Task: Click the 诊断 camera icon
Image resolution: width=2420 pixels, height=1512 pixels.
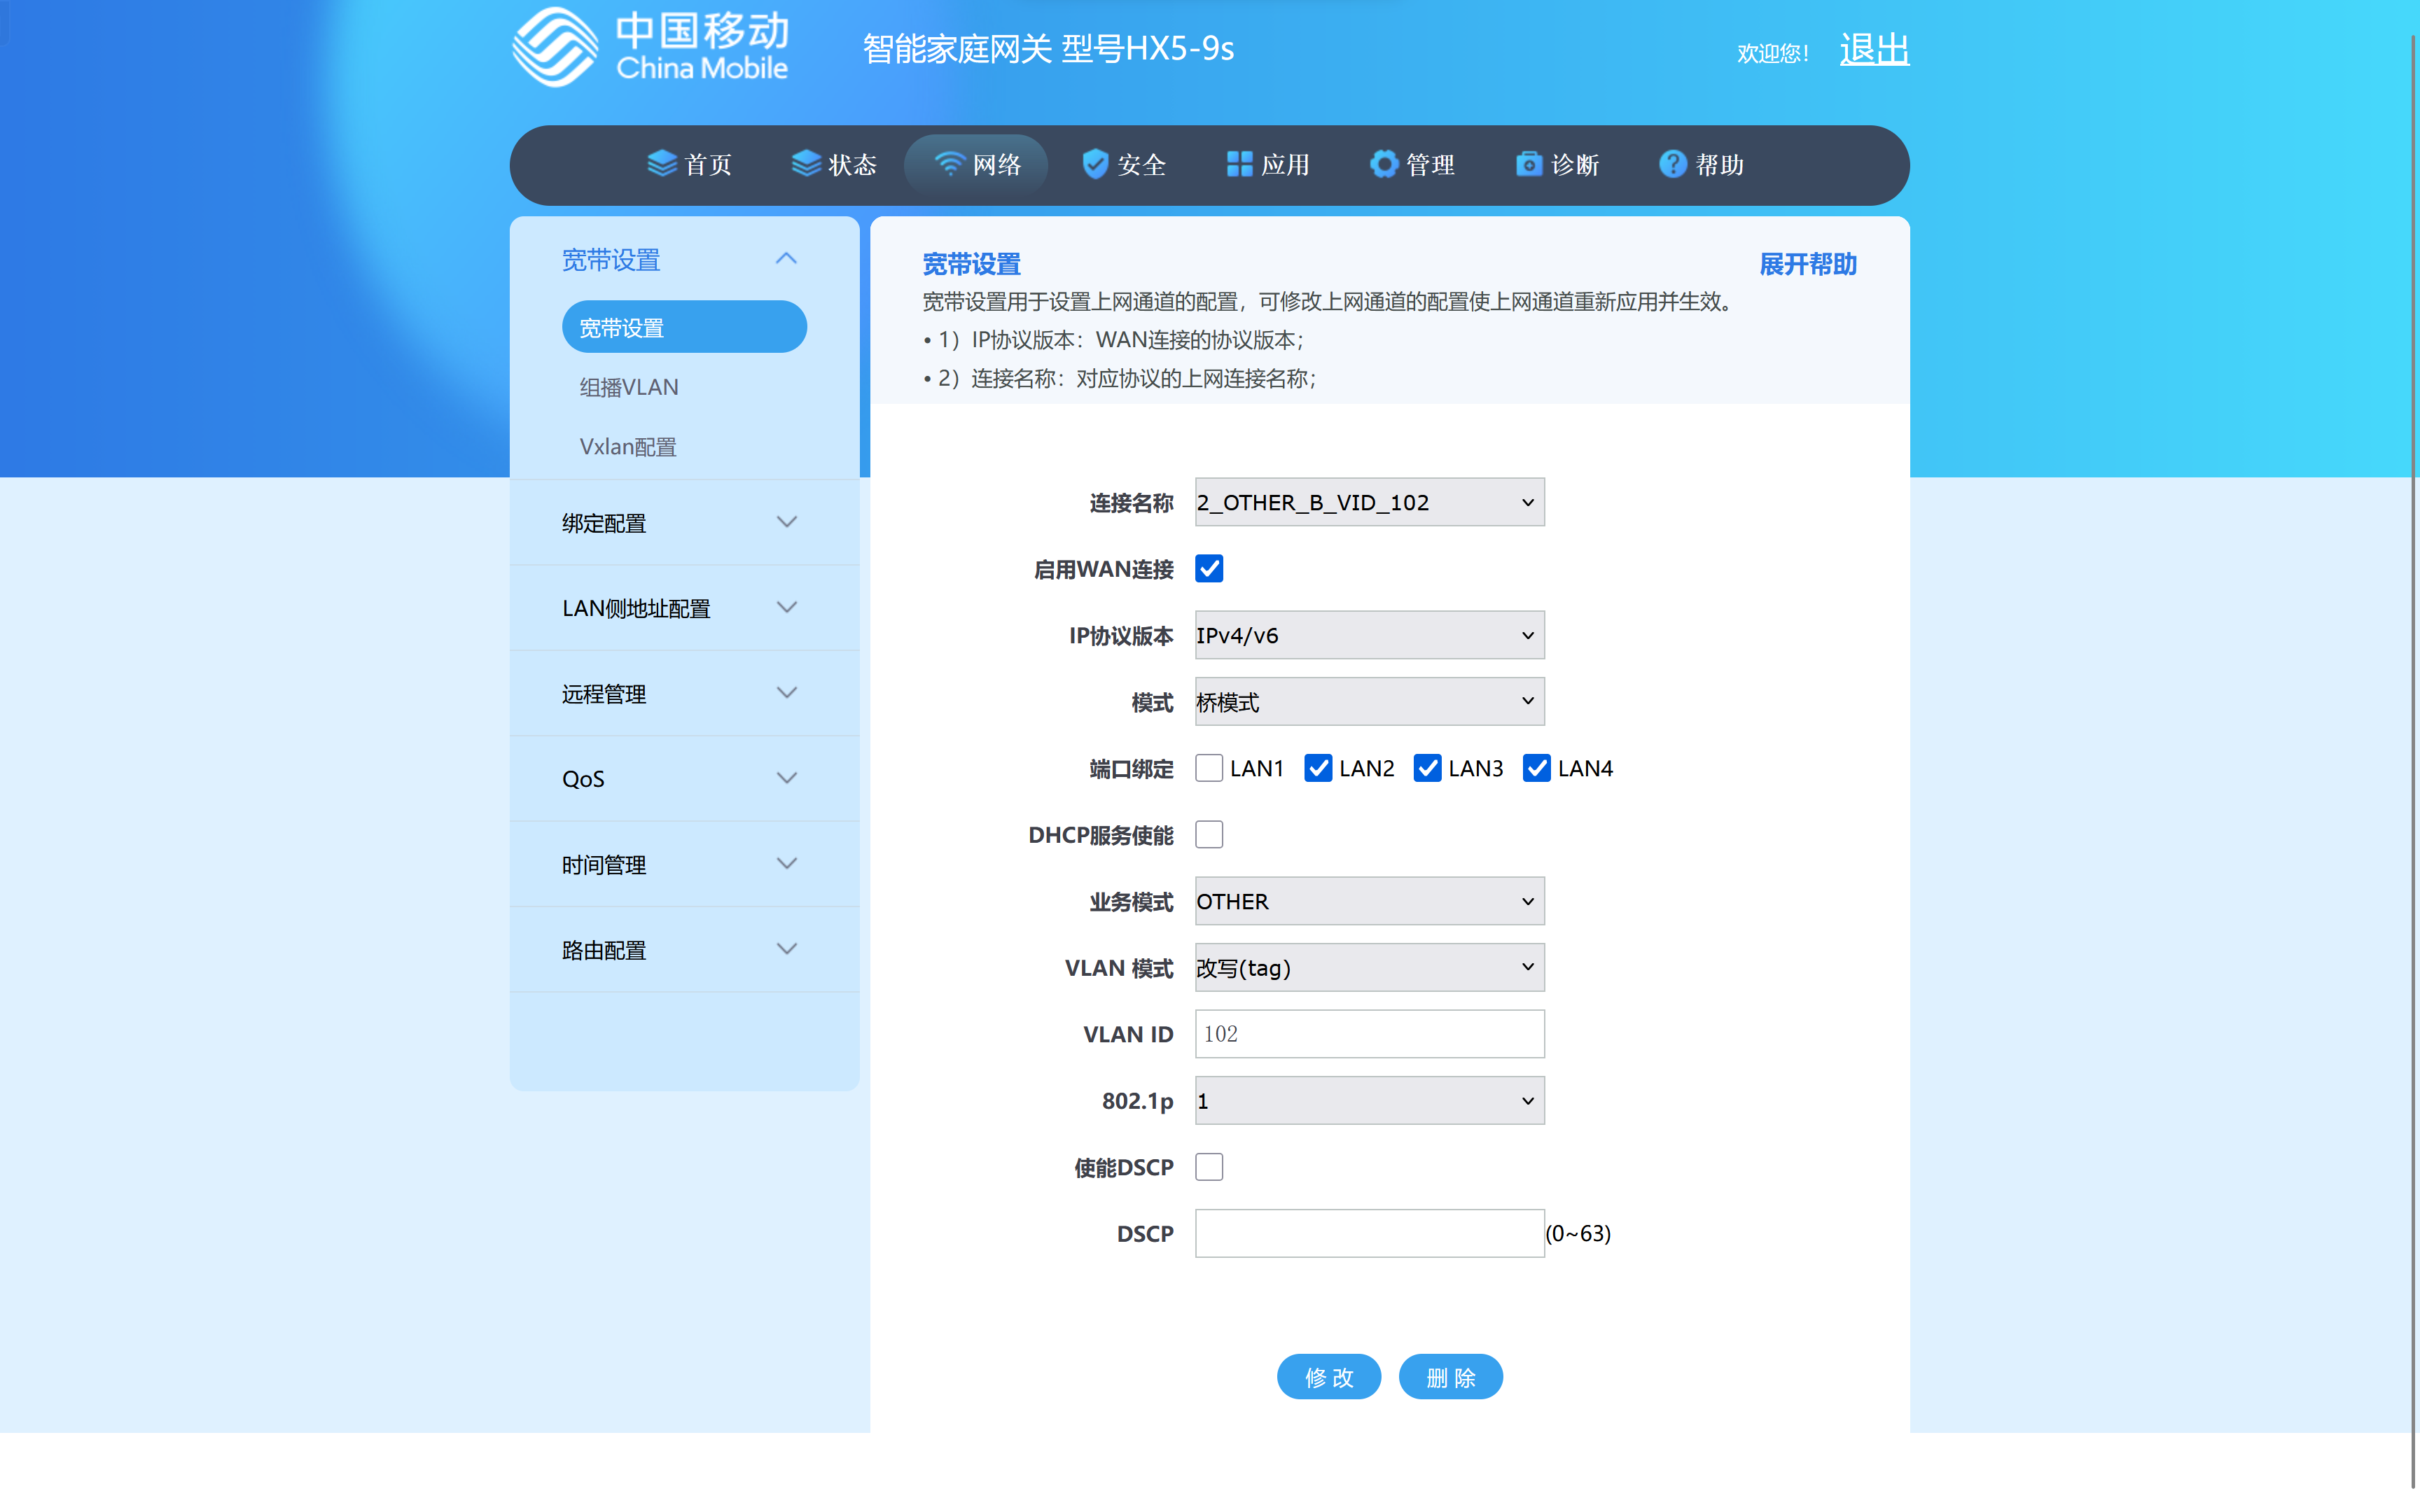Action: (x=1528, y=164)
